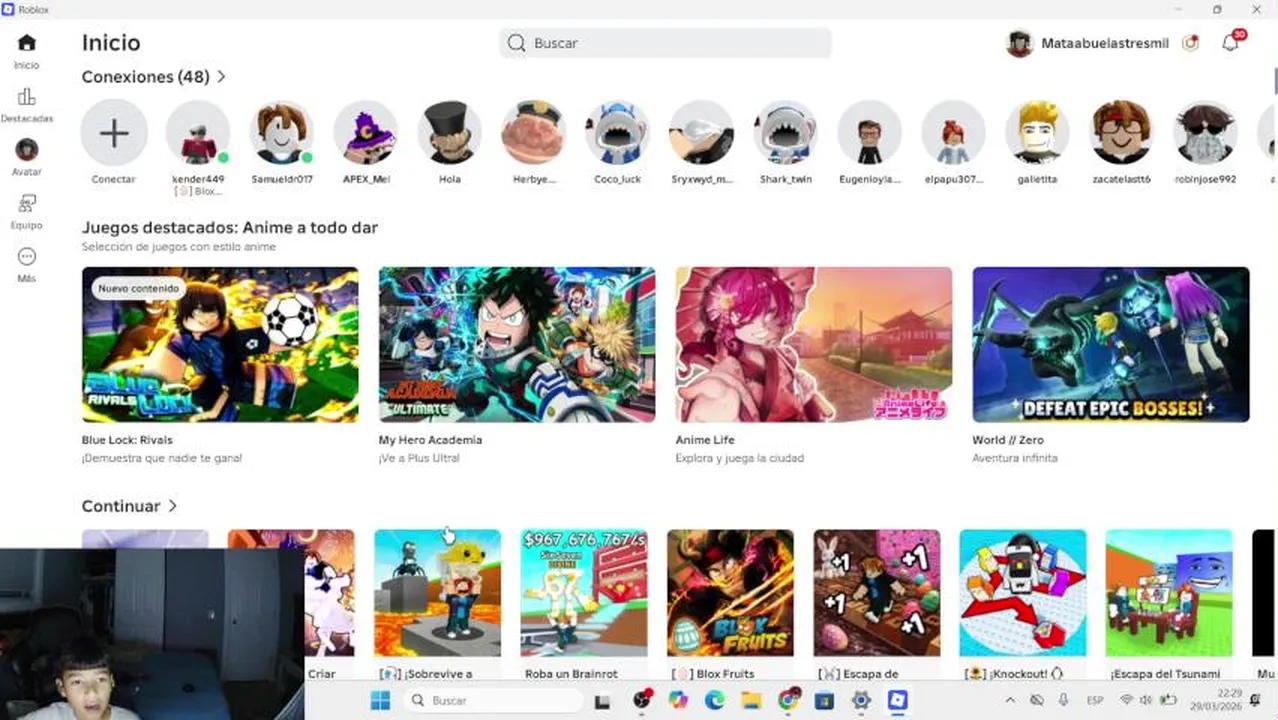Viewport: 1278px width, 720px height.
Task: Open the Sobrevive a game tile
Action: (x=437, y=593)
